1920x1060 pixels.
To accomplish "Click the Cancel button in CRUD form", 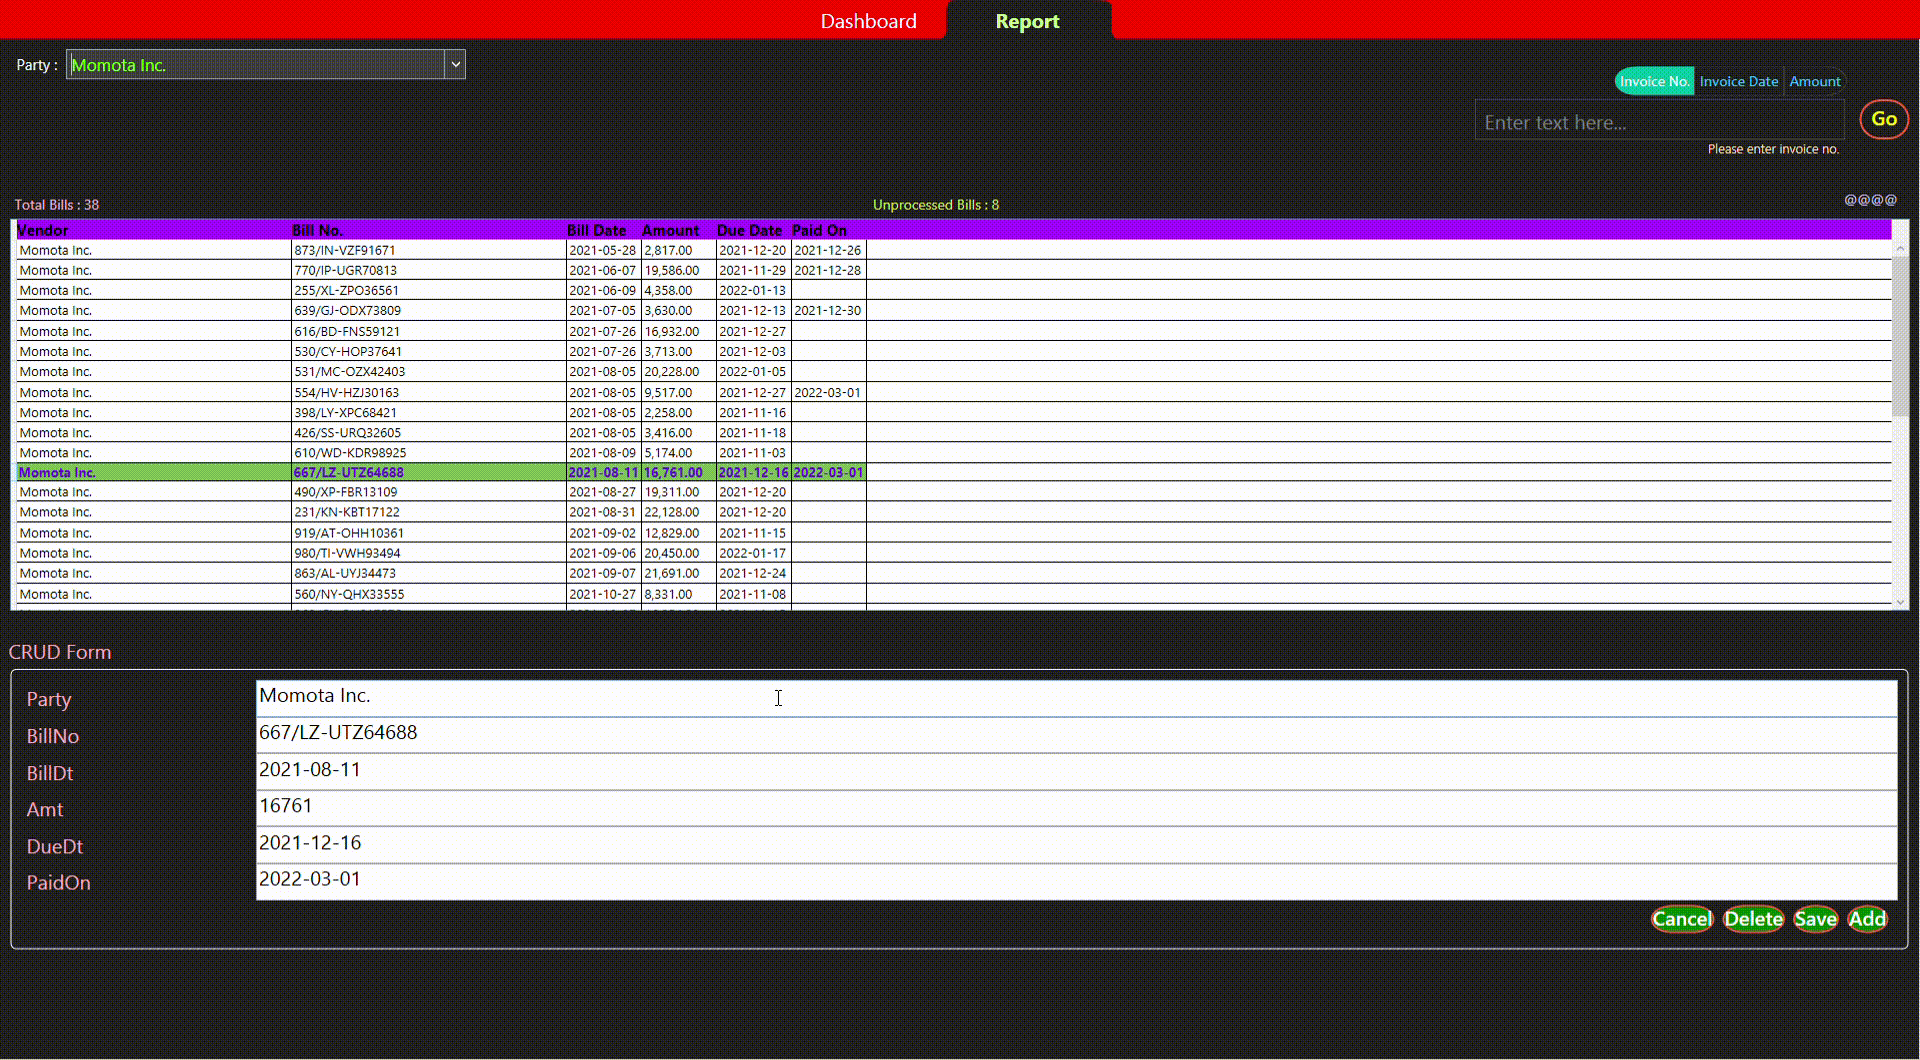I will click(1682, 919).
